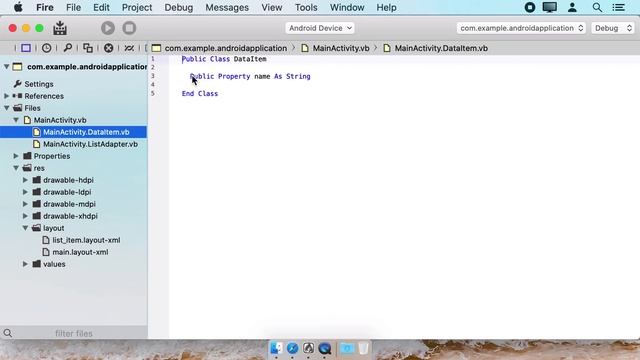Open the Messages menu

tap(227, 7)
